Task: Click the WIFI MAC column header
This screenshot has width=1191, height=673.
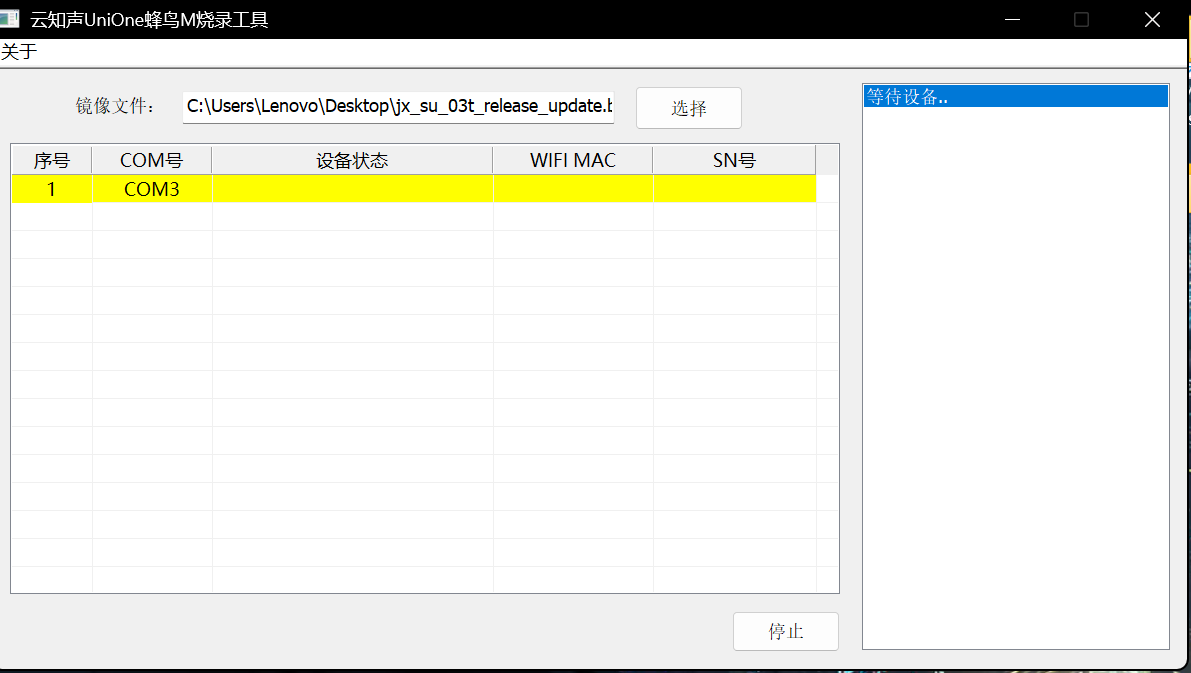Action: coord(572,160)
